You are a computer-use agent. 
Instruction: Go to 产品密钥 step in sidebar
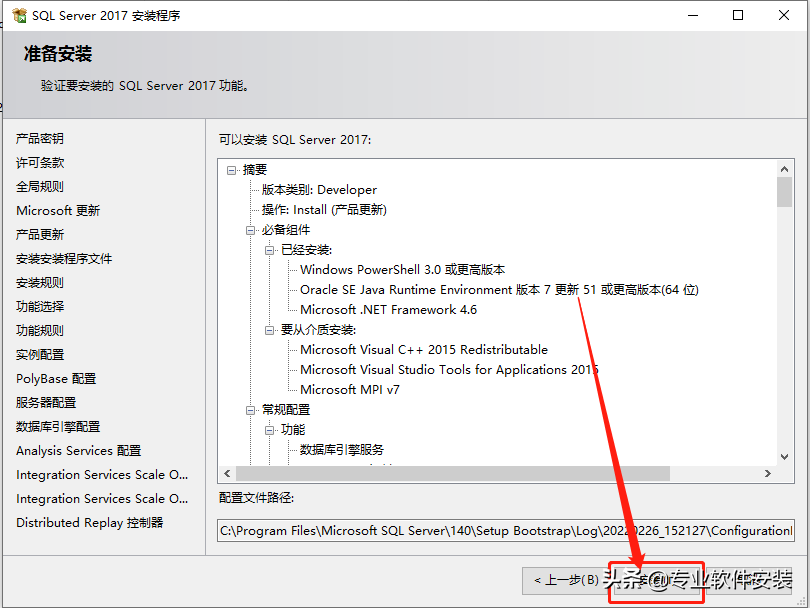tap(40, 138)
